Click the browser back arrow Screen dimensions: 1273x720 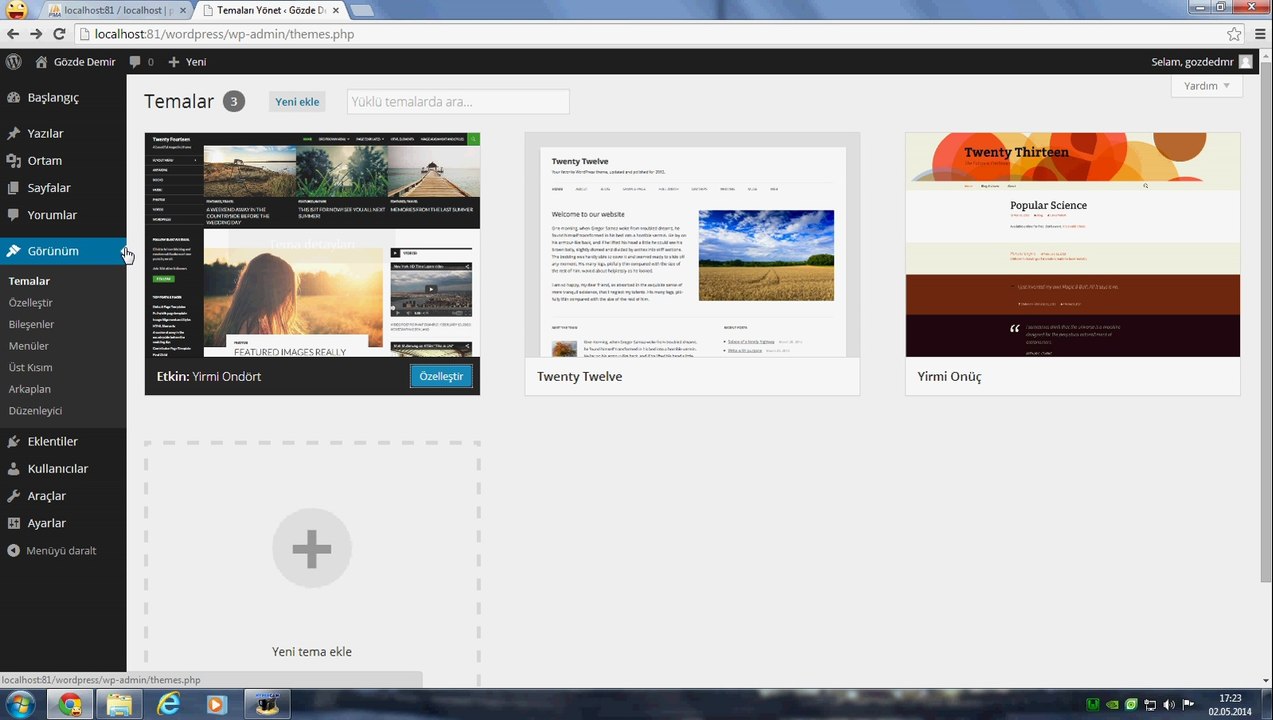coord(13,34)
